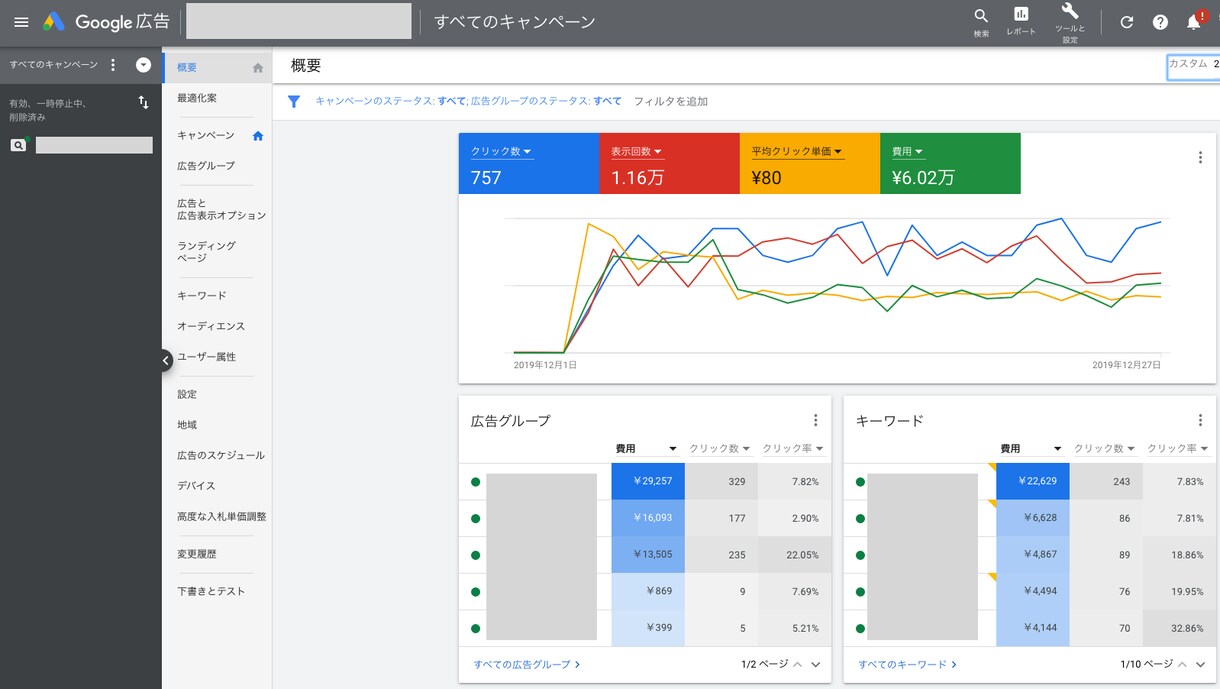Click the ¥29,257 cost cell
The image size is (1220, 689).
coord(648,481)
